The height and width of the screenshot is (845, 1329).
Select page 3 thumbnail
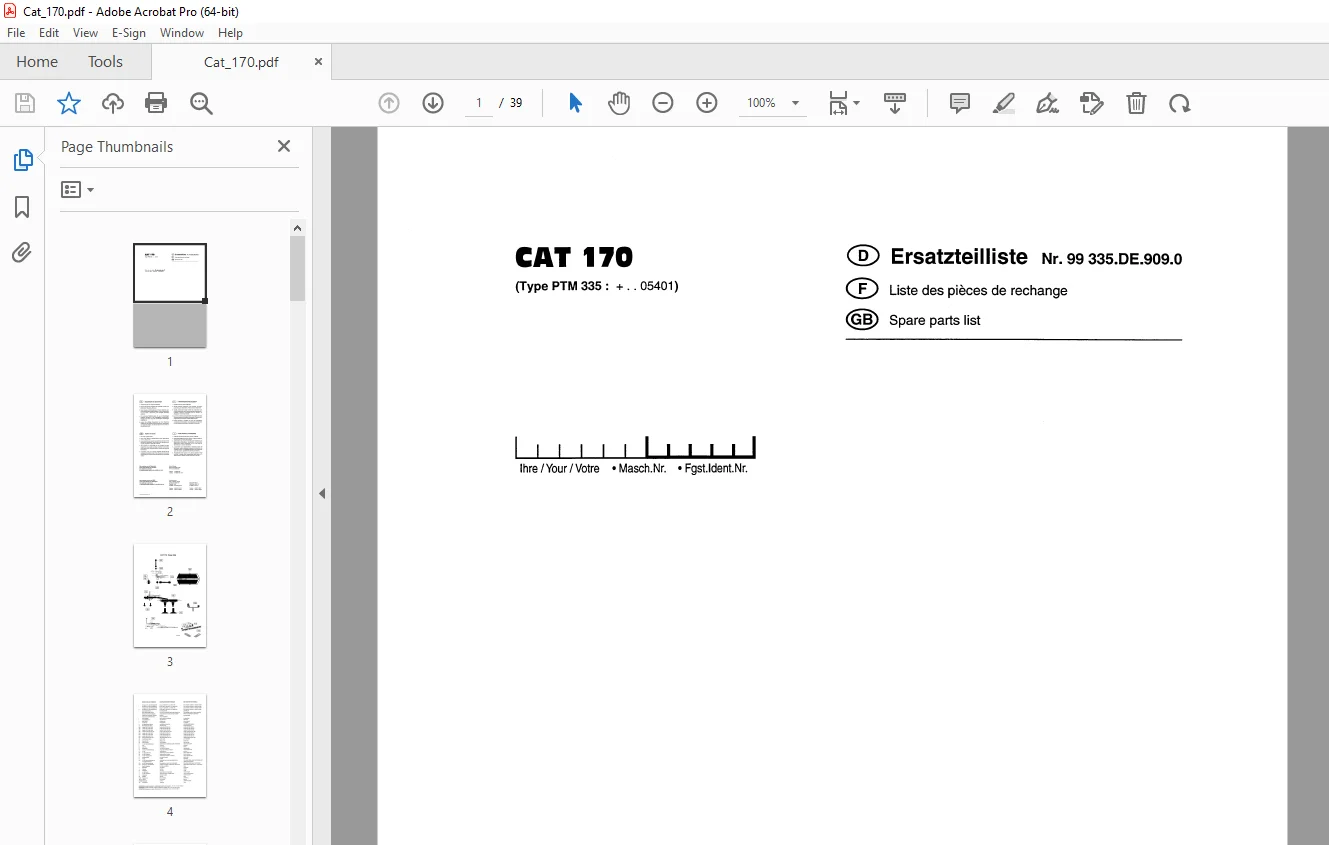click(170, 596)
